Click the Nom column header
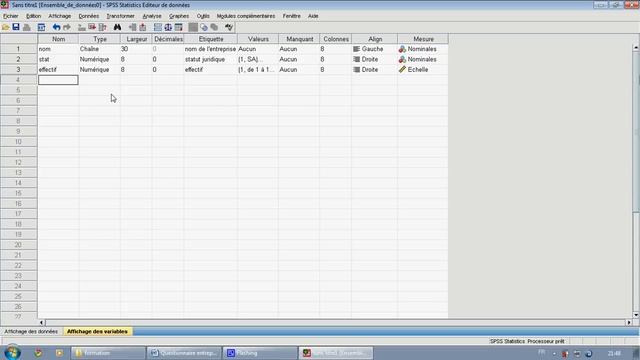Image resolution: width=640 pixels, height=360 pixels. click(58, 39)
